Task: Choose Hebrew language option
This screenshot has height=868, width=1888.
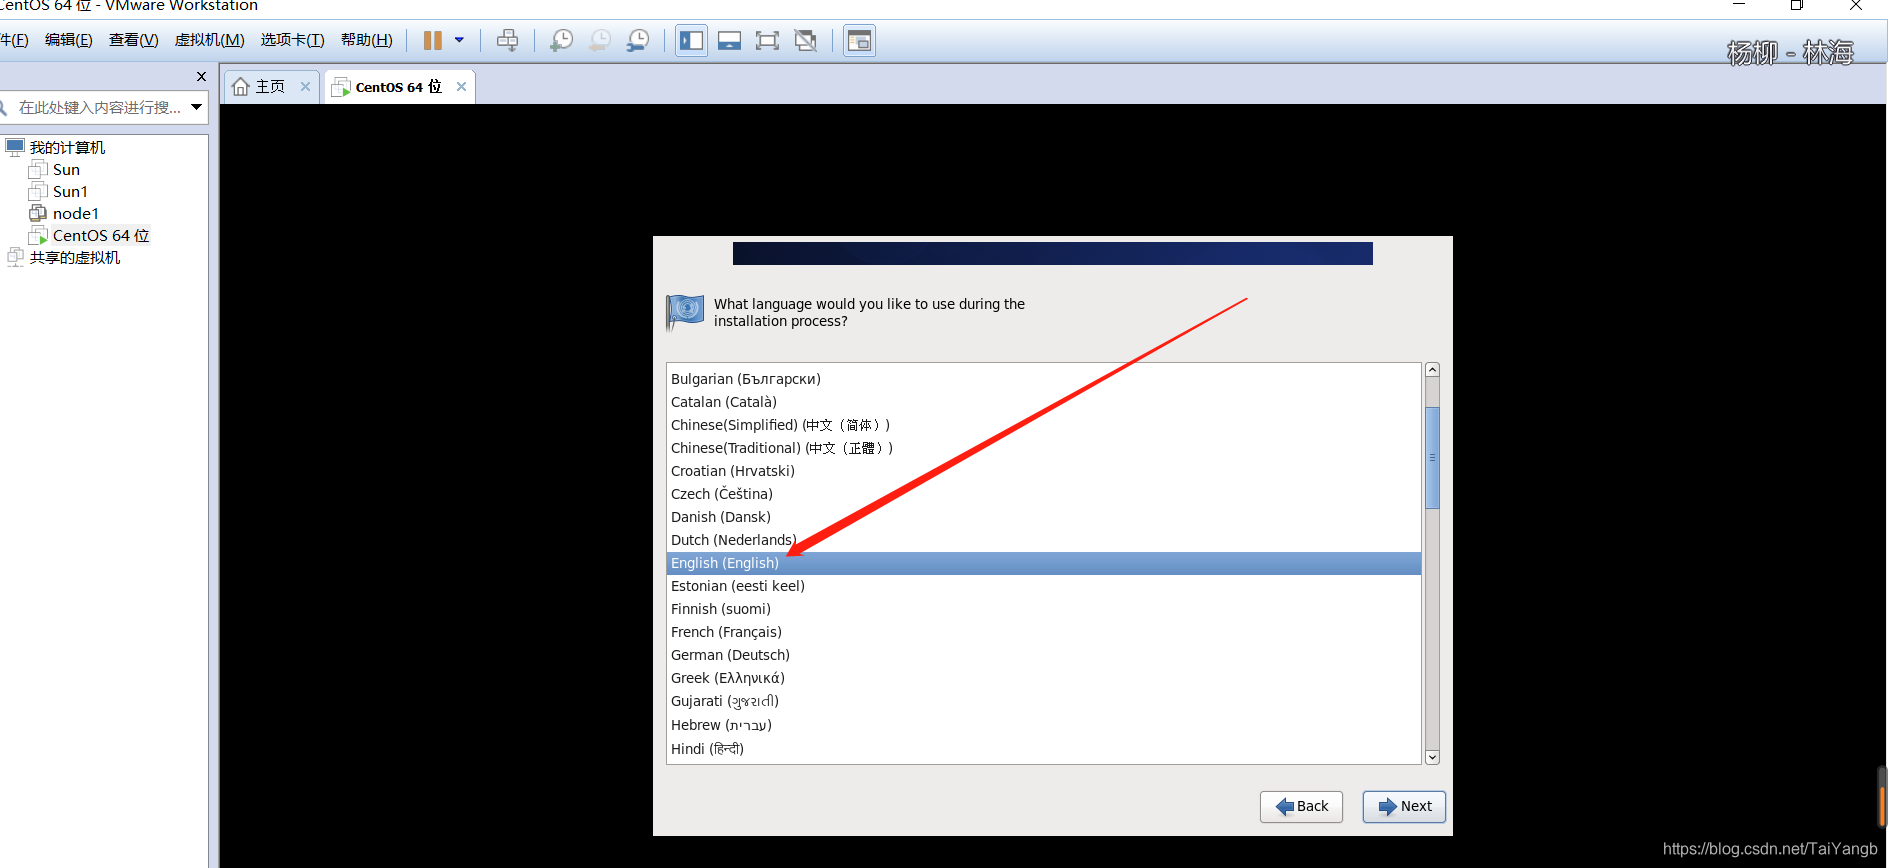Action: click(1043, 725)
